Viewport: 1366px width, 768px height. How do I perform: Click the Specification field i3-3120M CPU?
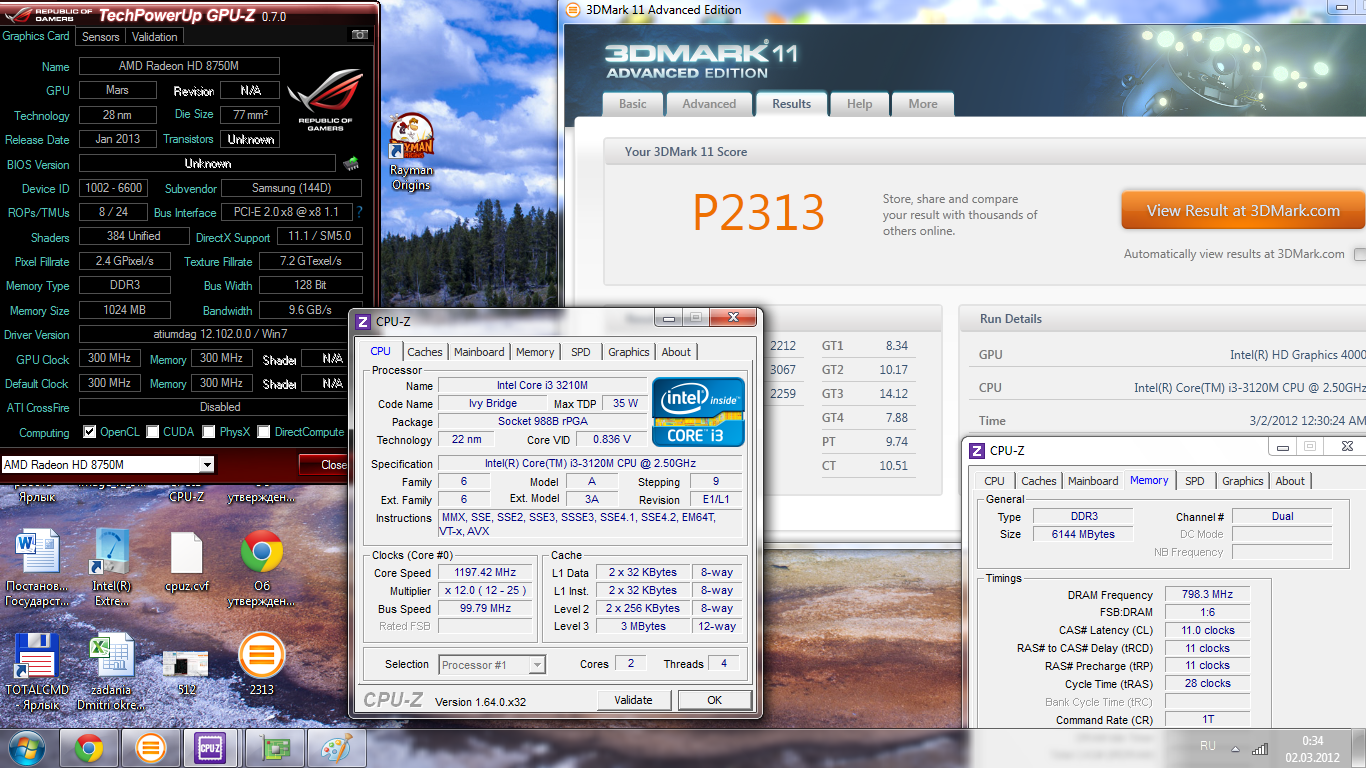click(590, 464)
